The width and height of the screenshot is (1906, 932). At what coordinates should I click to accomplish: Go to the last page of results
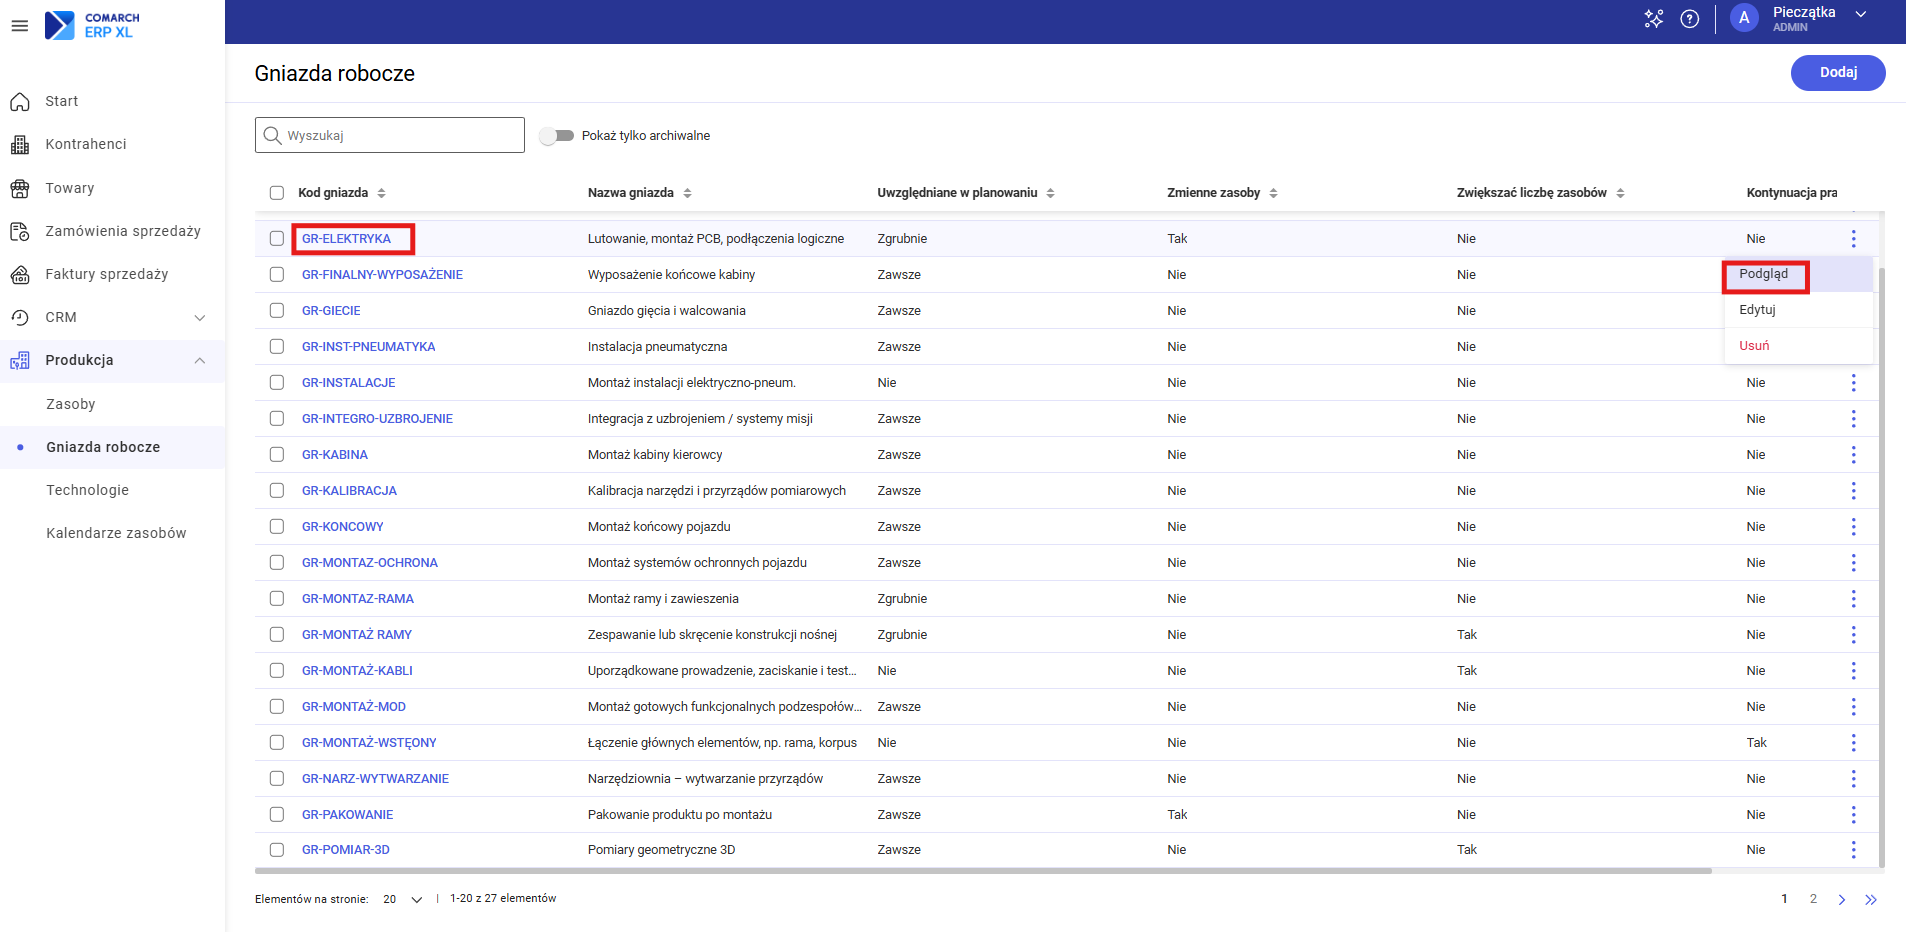1870,900
